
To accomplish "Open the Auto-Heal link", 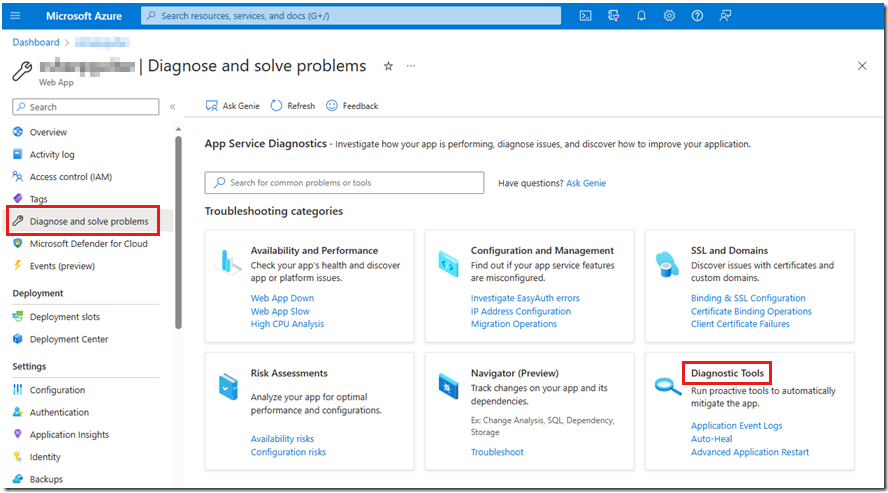I will tap(711, 439).
